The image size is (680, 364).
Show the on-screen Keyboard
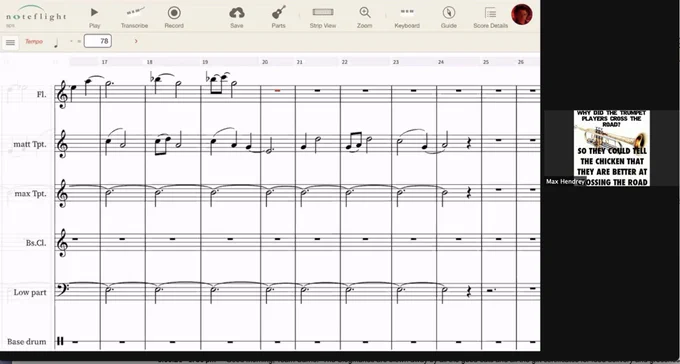tap(407, 17)
